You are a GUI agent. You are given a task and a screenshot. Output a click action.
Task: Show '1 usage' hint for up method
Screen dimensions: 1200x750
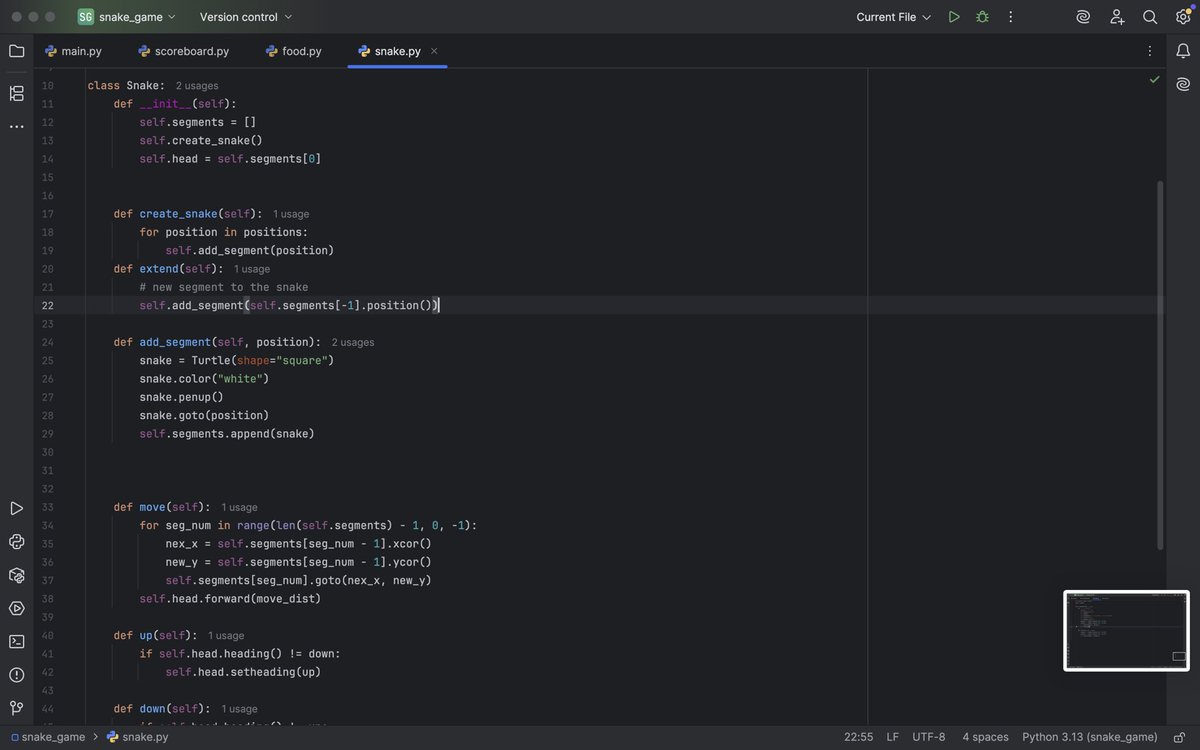(226, 635)
